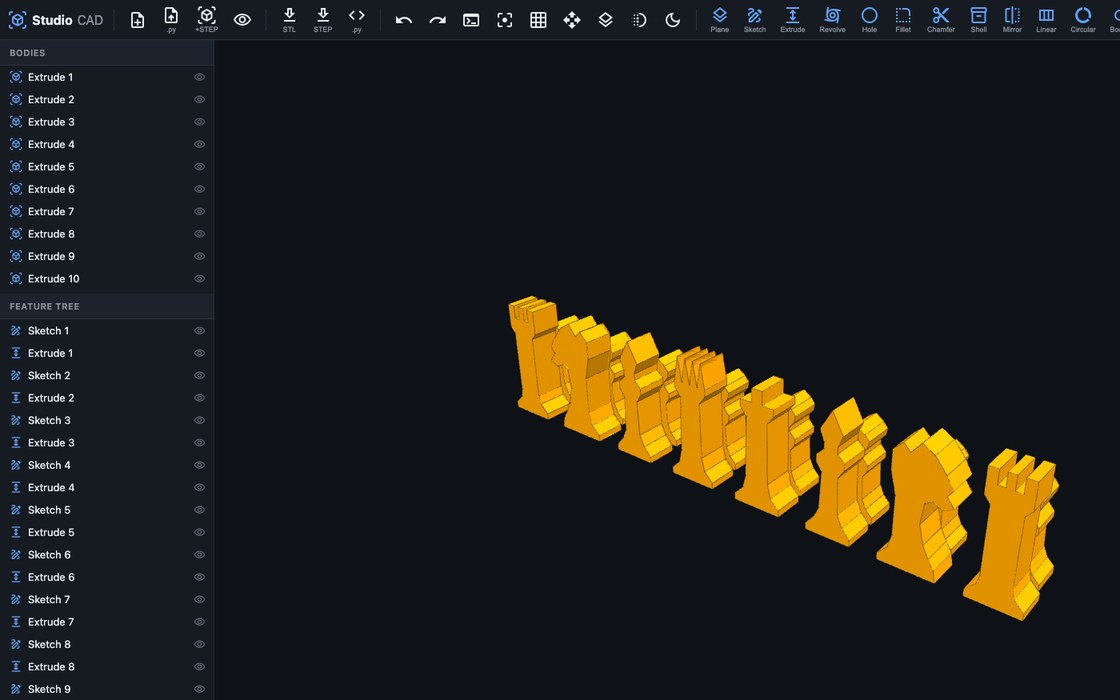Screen dimensions: 1120x700
Task: Undo the last action
Action: click(x=404, y=20)
